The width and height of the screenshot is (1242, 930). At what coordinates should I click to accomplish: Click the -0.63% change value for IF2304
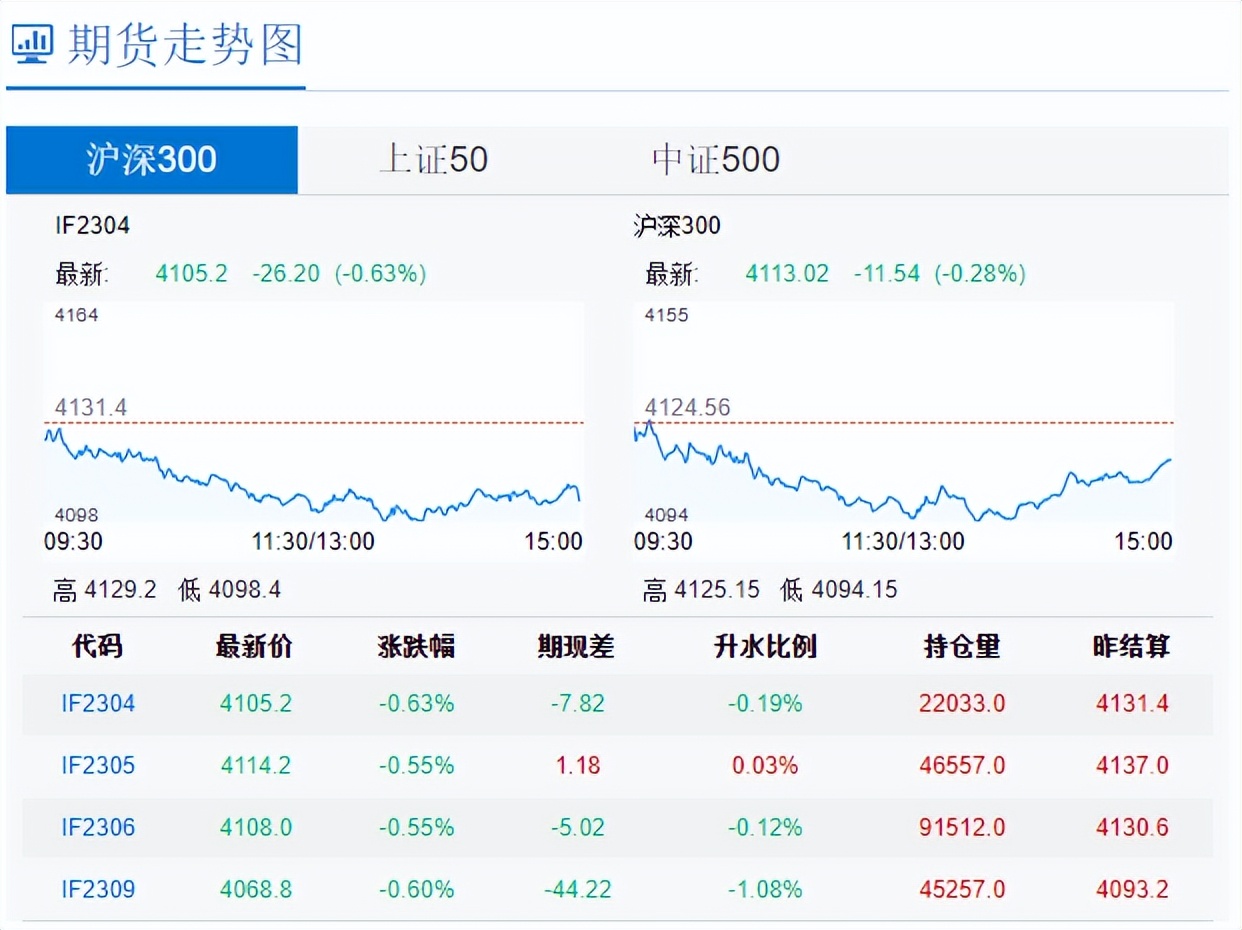(x=417, y=703)
